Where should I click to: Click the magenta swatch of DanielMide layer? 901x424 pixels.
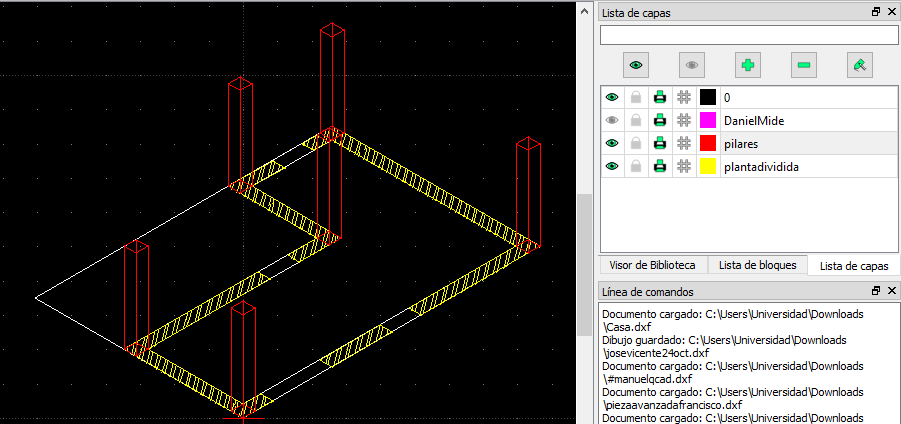coord(707,120)
